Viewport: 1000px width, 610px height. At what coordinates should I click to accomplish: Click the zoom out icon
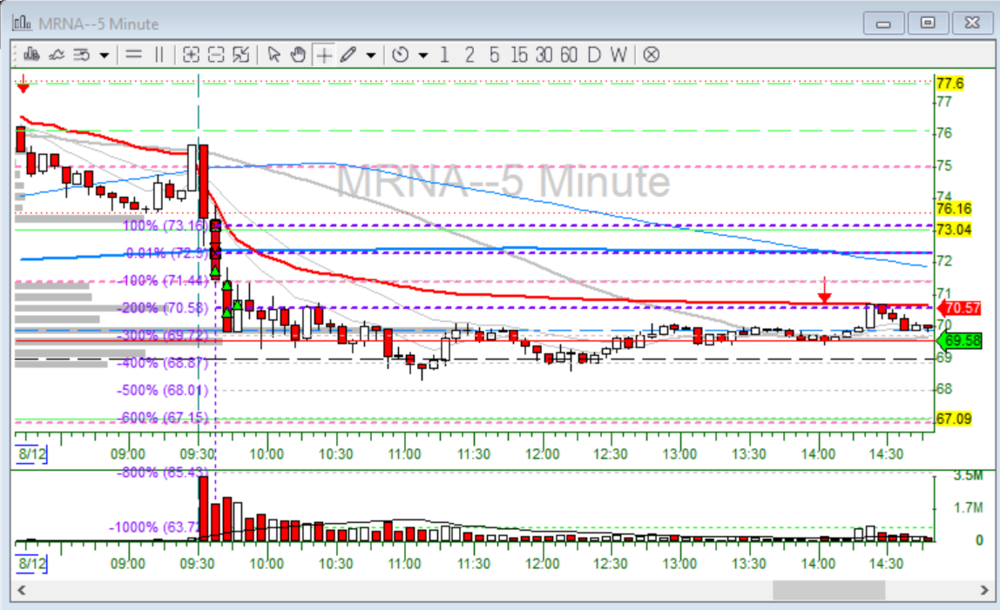click(x=217, y=54)
